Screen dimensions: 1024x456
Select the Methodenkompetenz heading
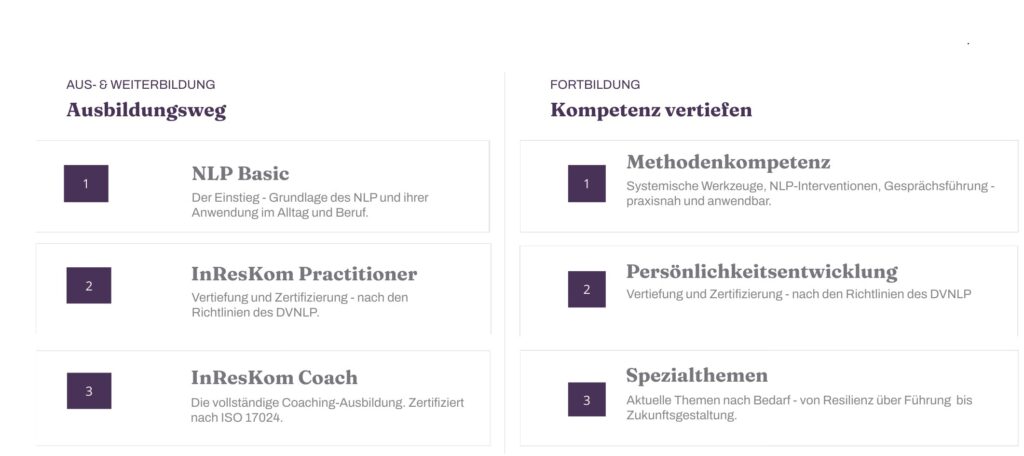point(728,162)
